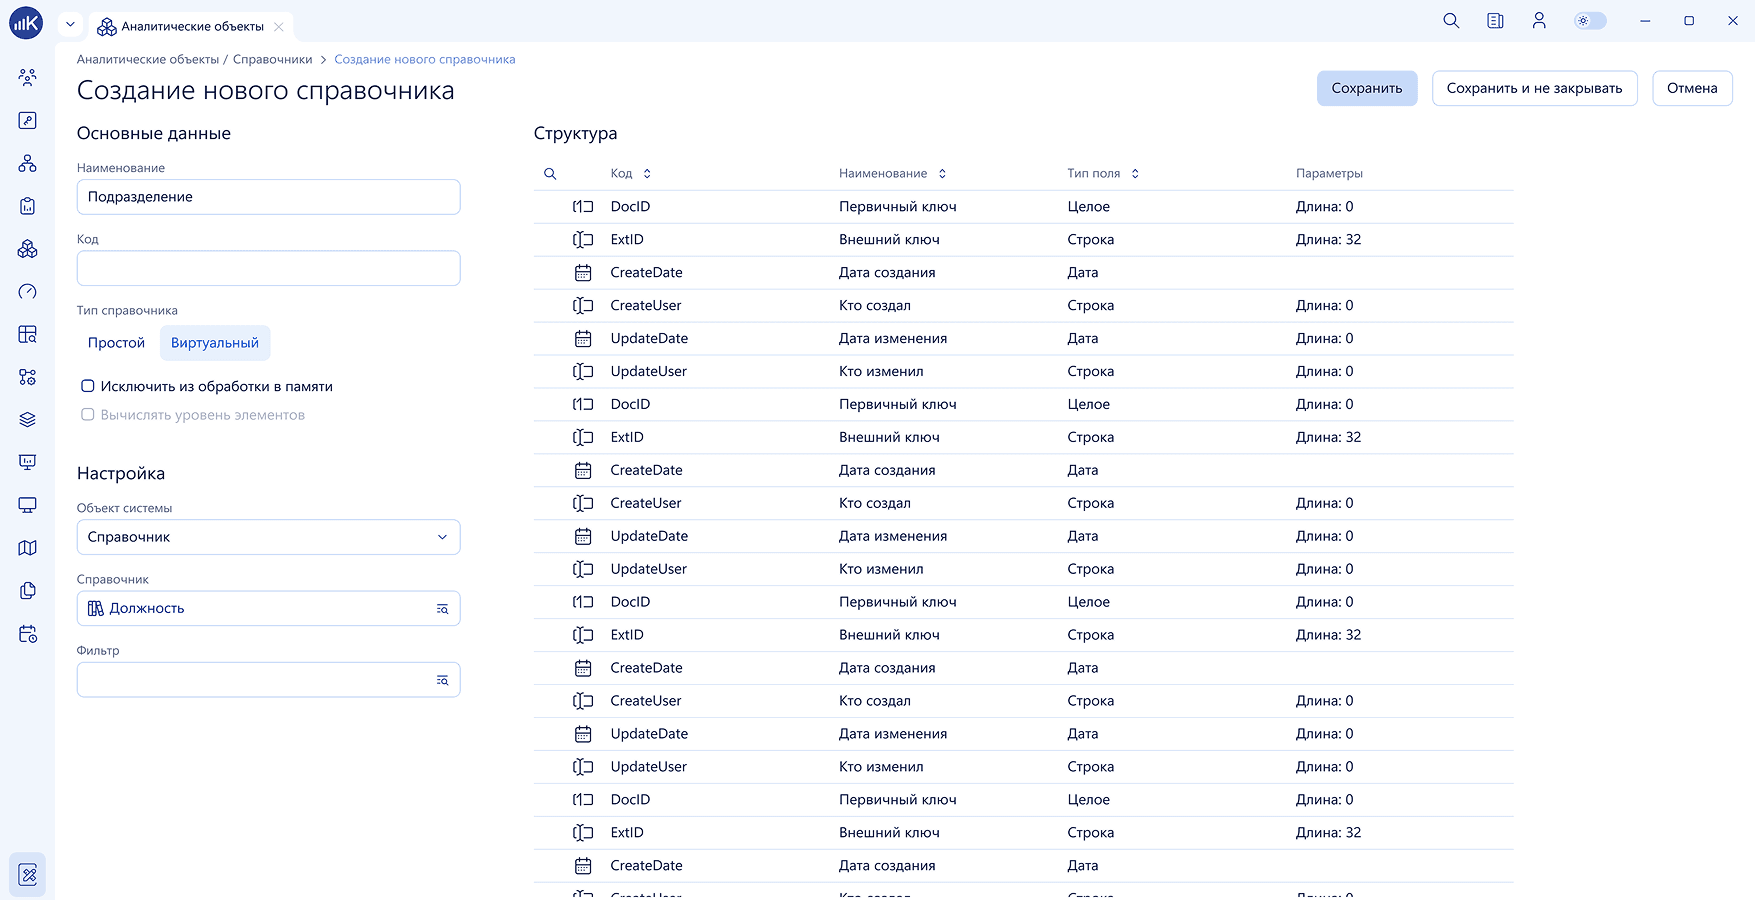
Task: Check 'Исключить из обработки в памяти'
Action: (88, 386)
